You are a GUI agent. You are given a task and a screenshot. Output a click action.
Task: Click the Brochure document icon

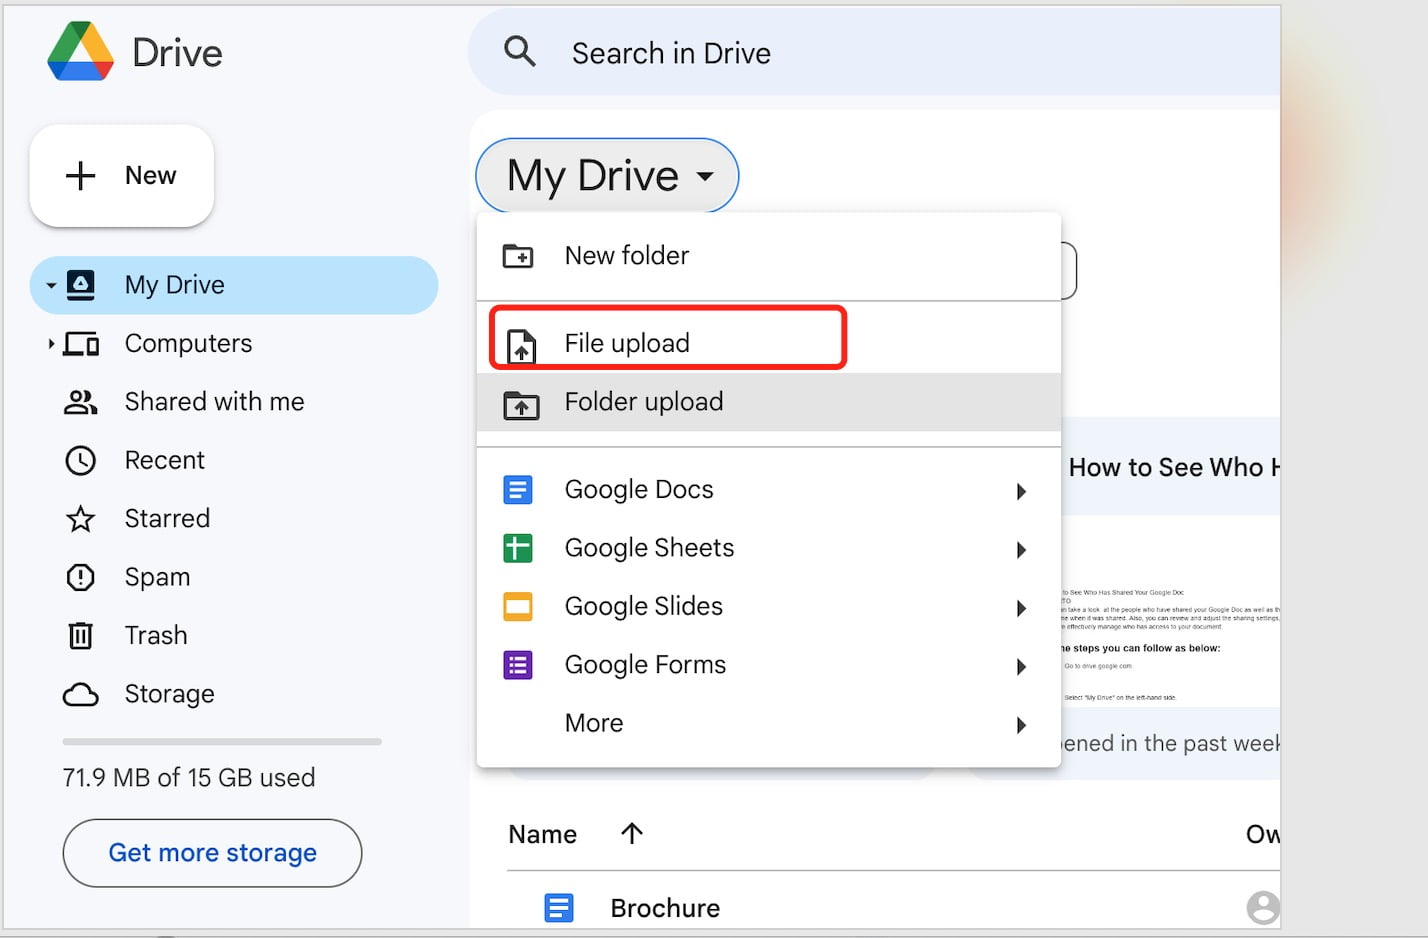point(559,908)
